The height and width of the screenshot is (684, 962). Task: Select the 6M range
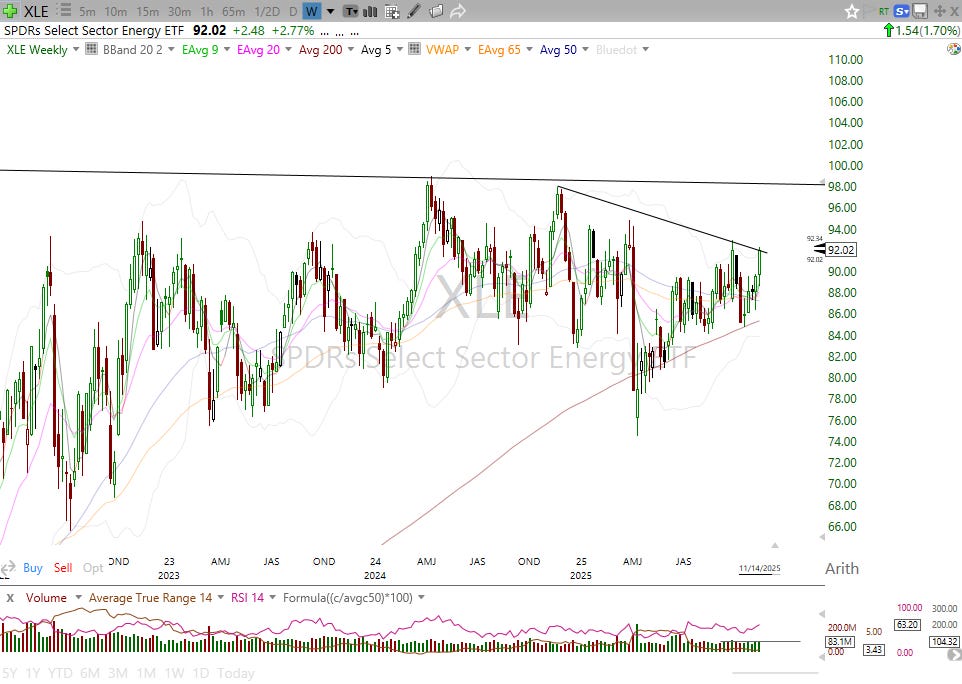point(90,674)
